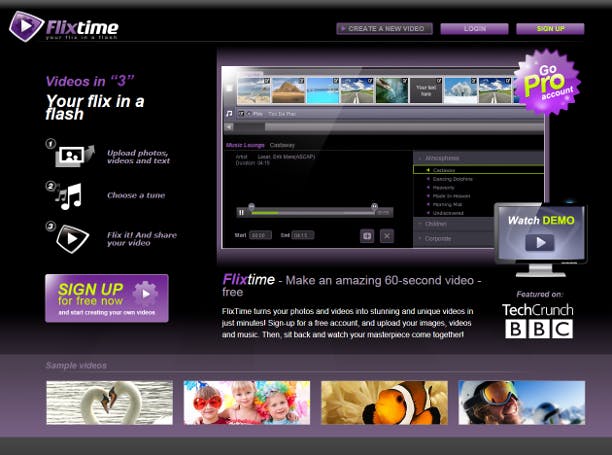Click the music notes step icon

click(69, 196)
